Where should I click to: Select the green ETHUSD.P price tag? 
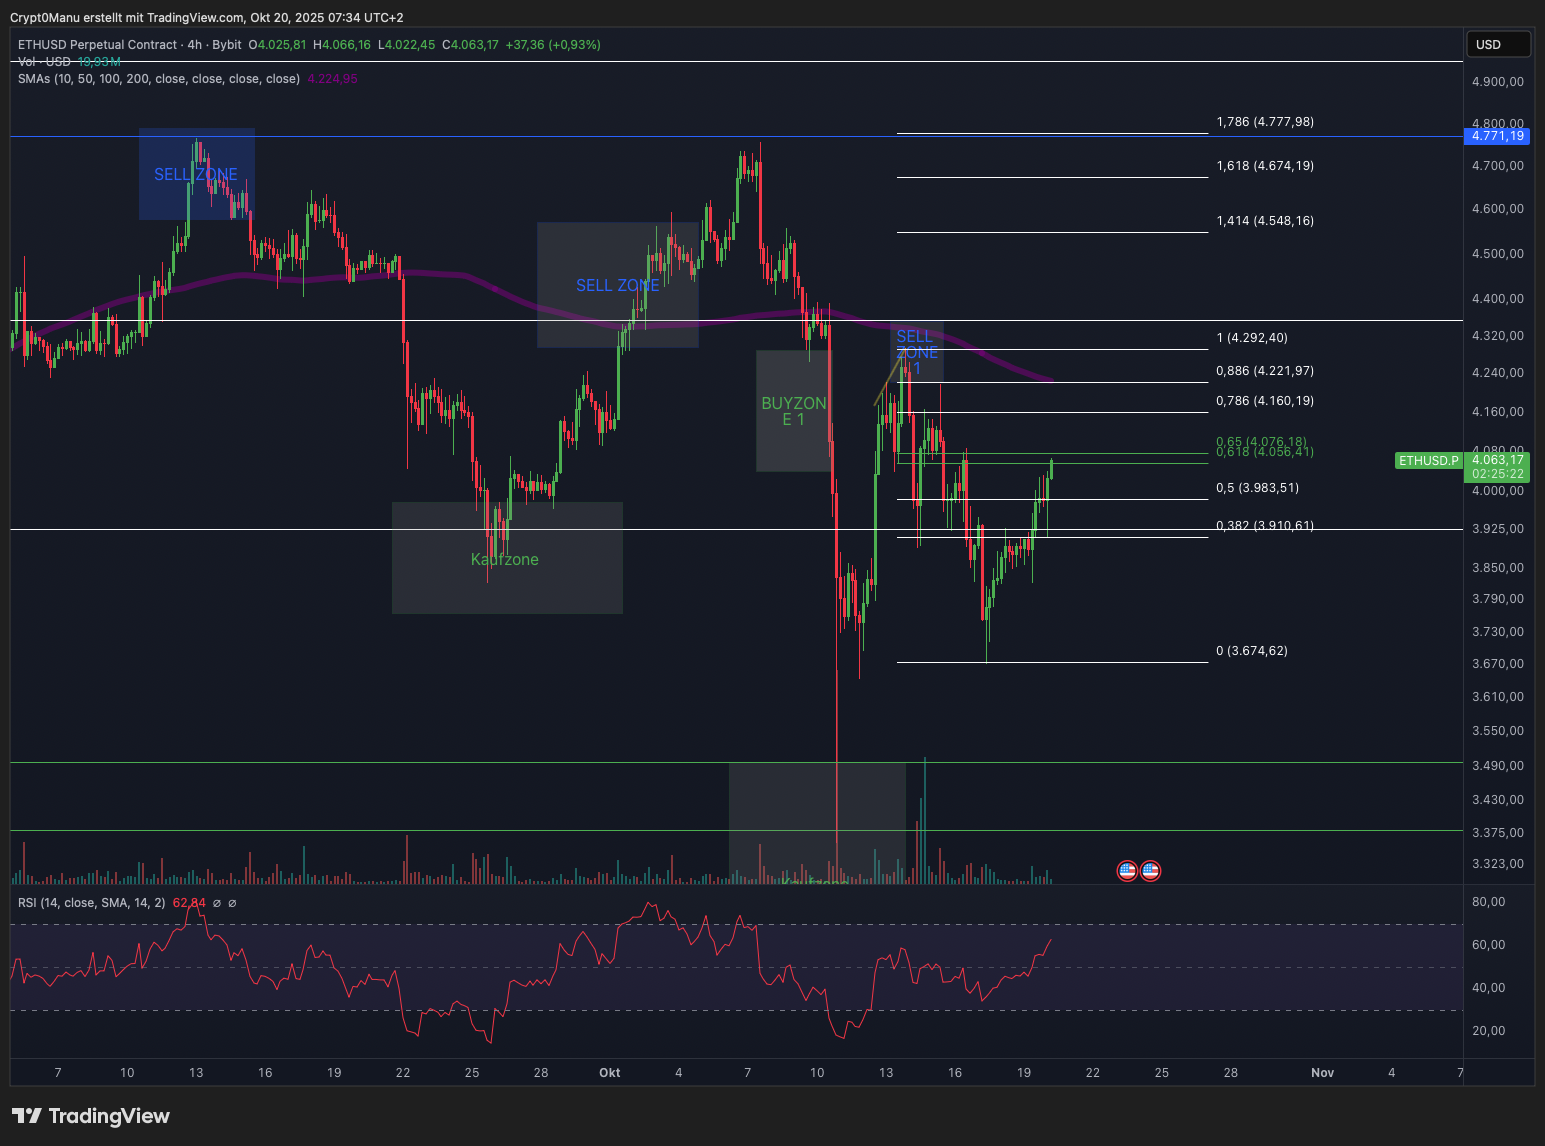[1428, 461]
